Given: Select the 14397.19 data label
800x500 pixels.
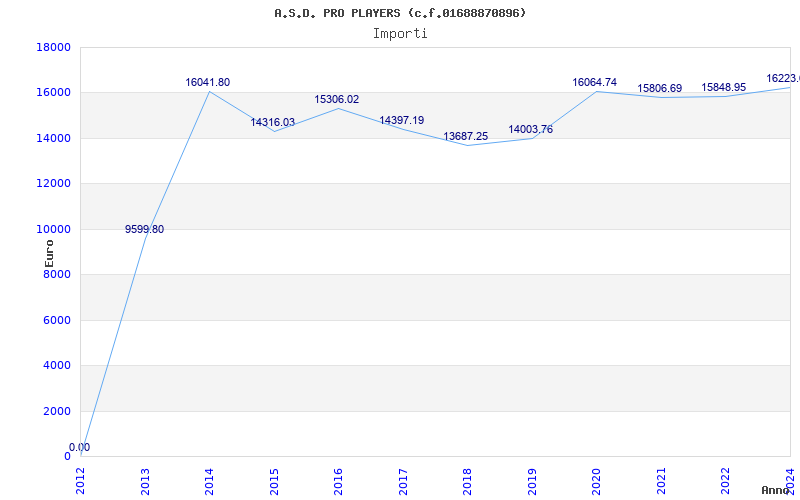Looking at the screenshot, I should click(x=402, y=120).
